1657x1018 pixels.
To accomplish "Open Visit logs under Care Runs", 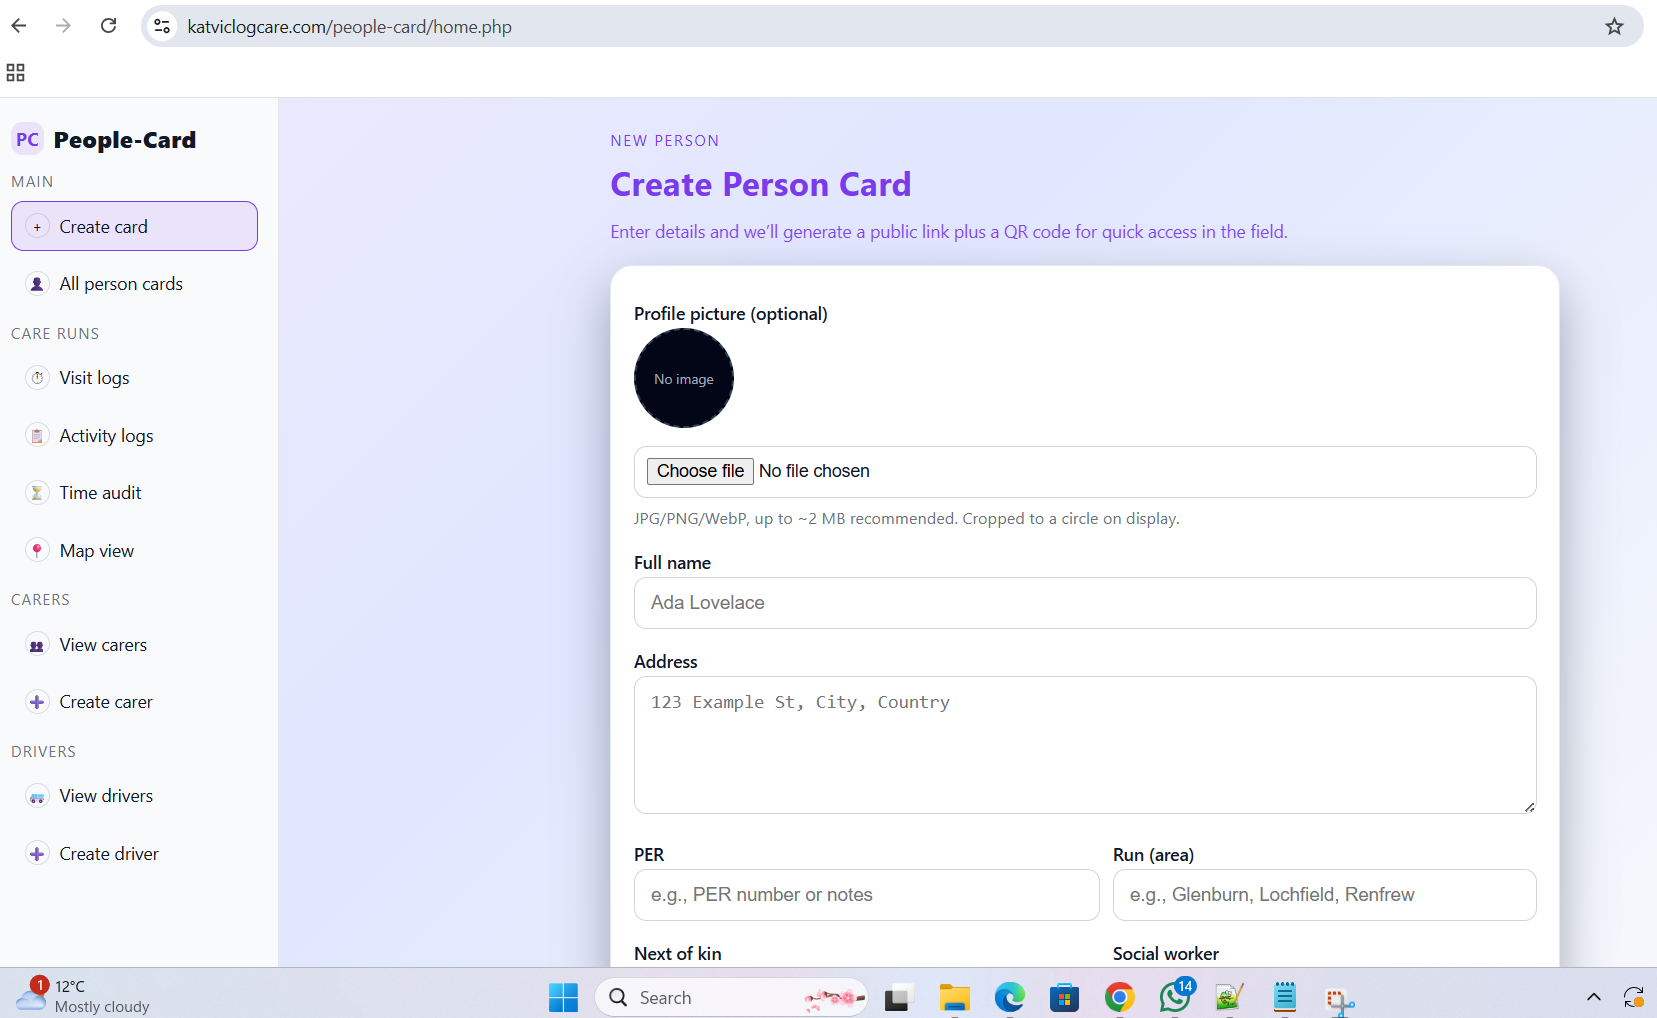I will click(x=94, y=378).
